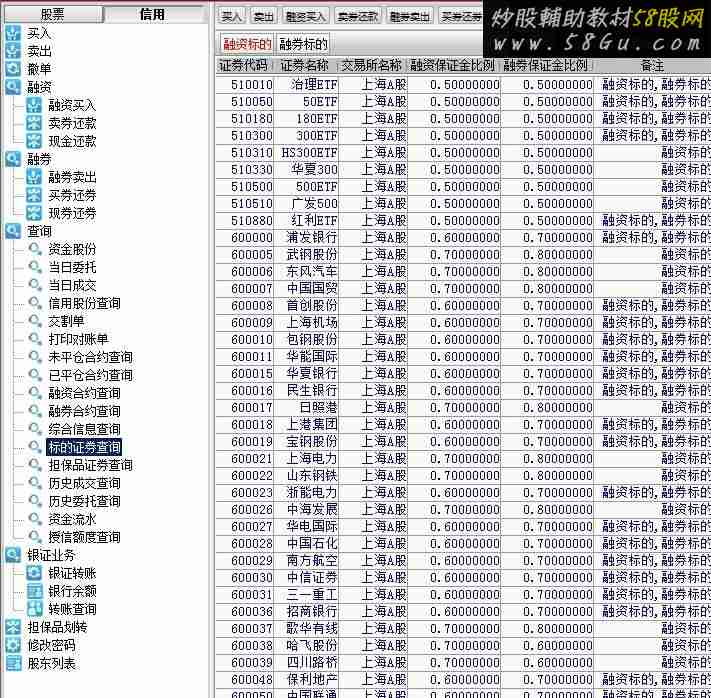Select the row with code 510050
711x698 pixels.
point(463,102)
